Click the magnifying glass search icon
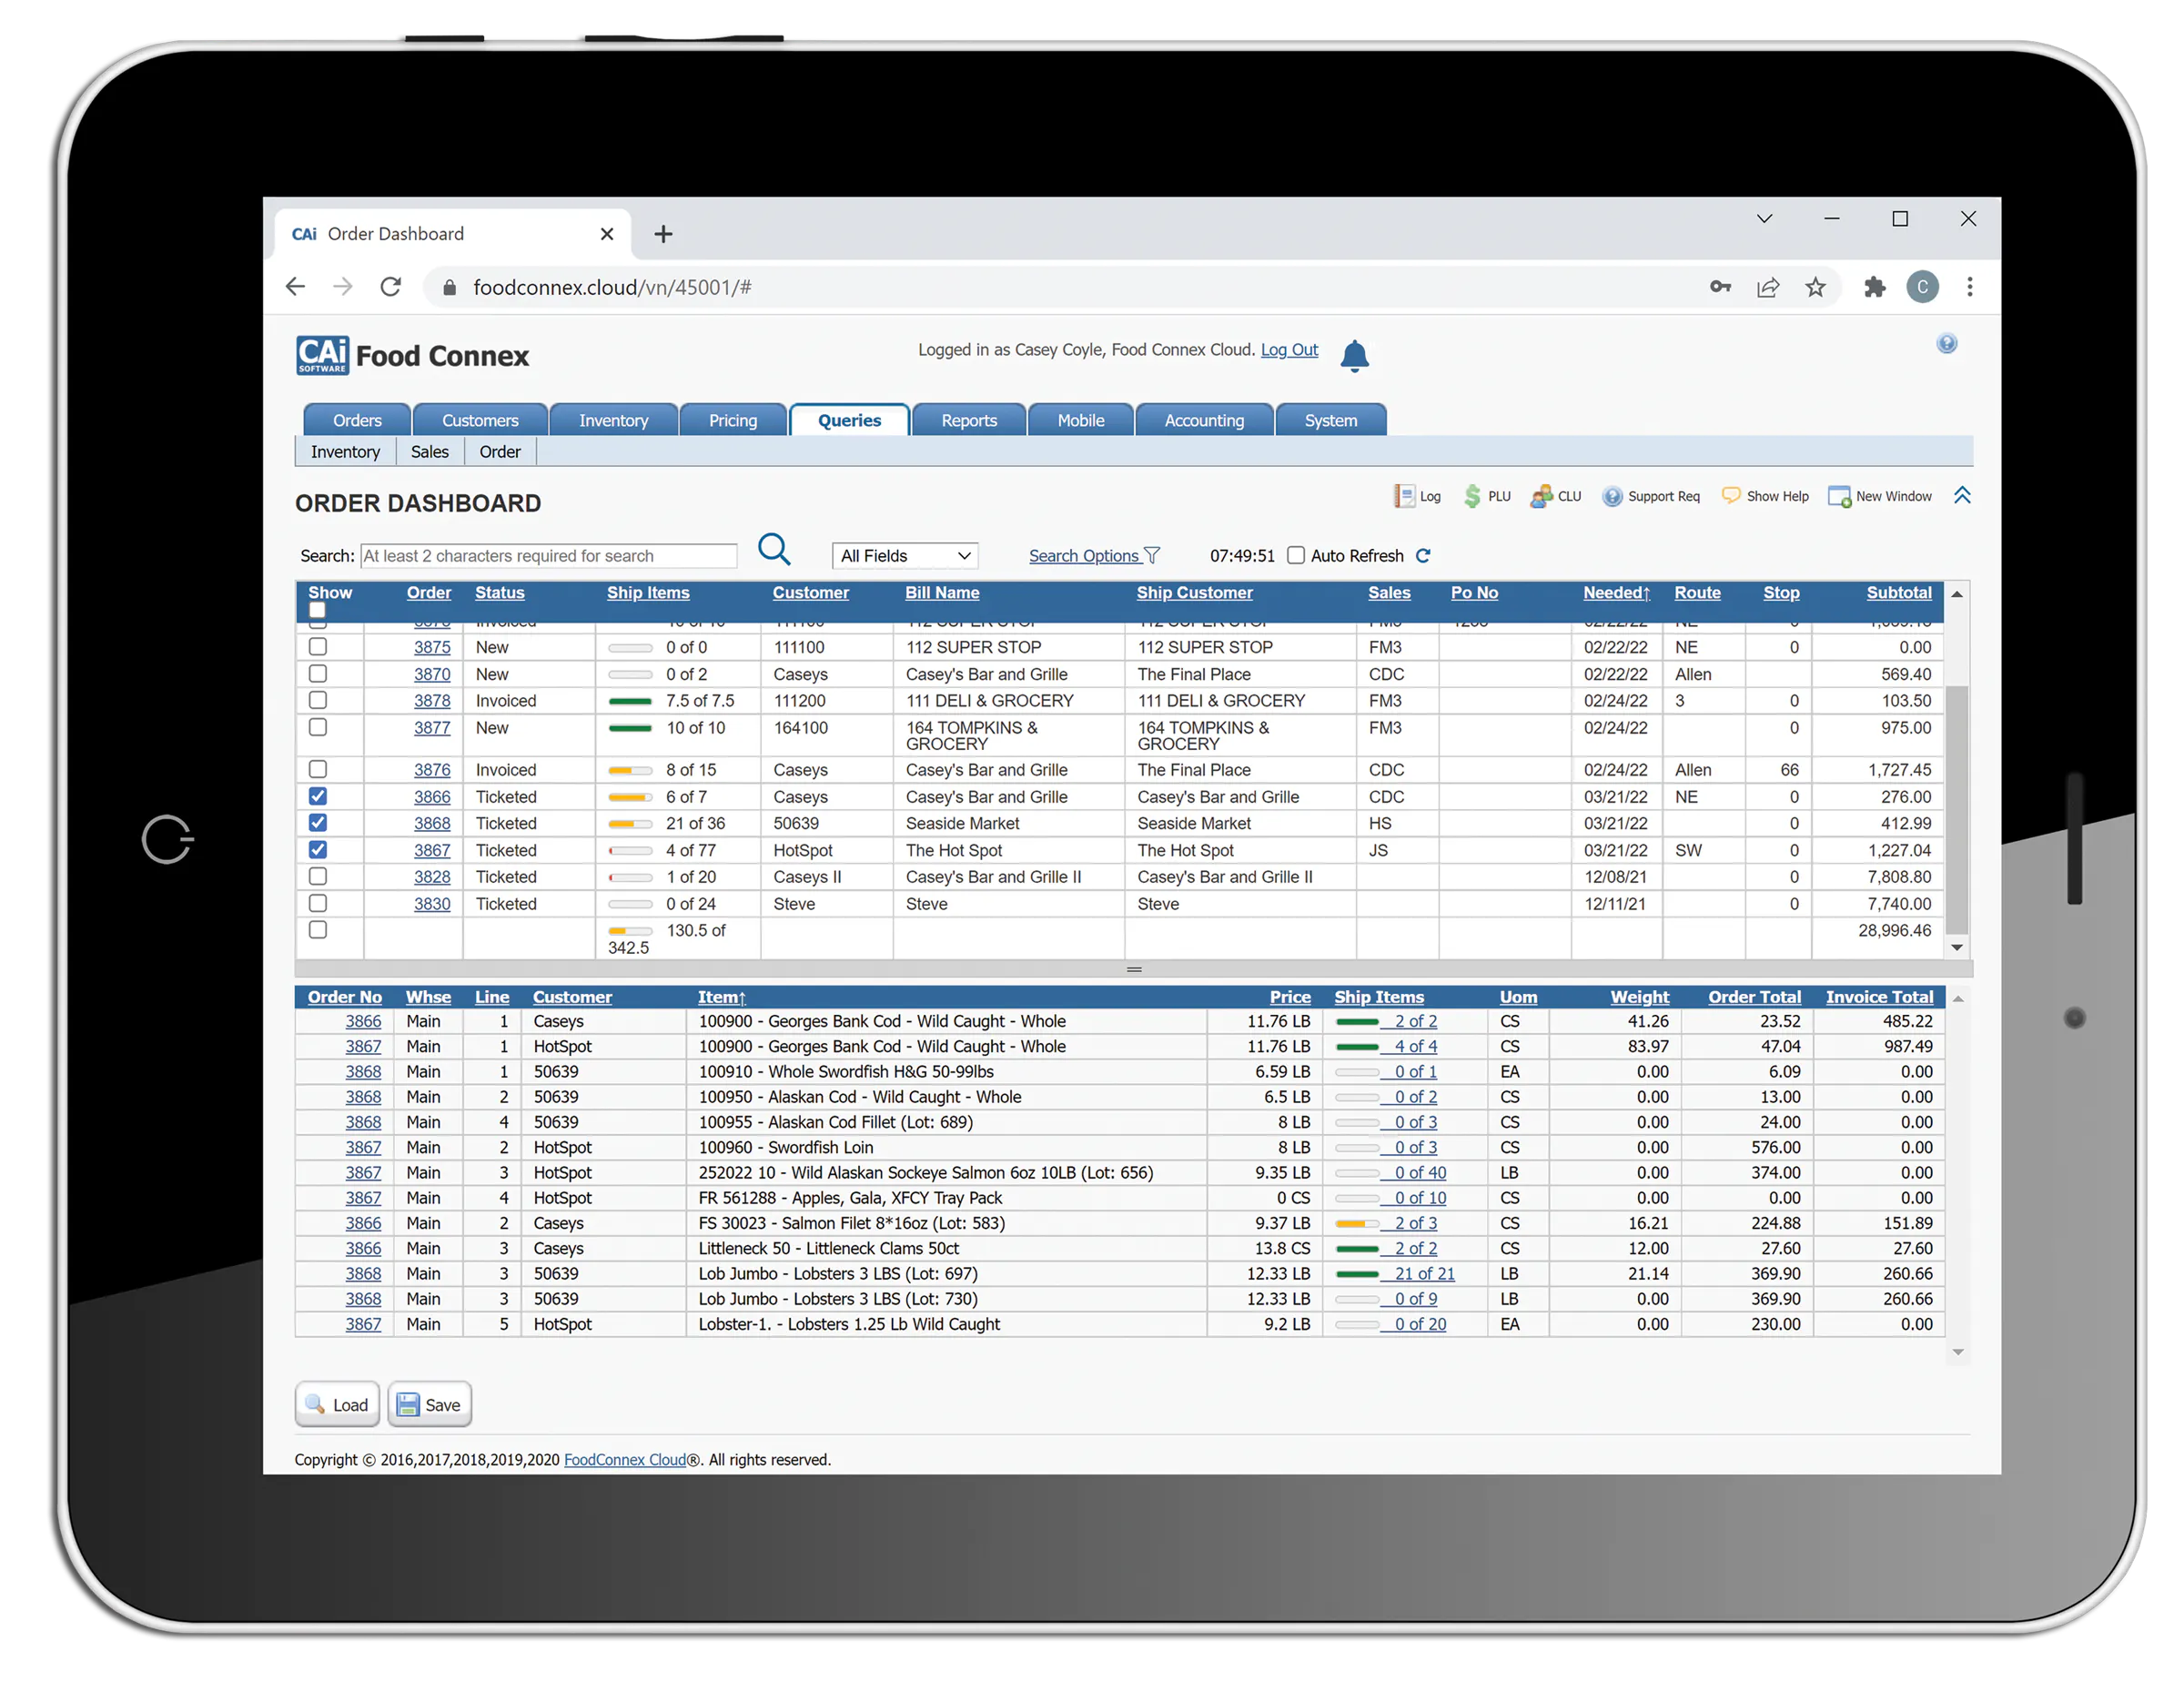This screenshot has width=2184, height=1692. coord(774,549)
